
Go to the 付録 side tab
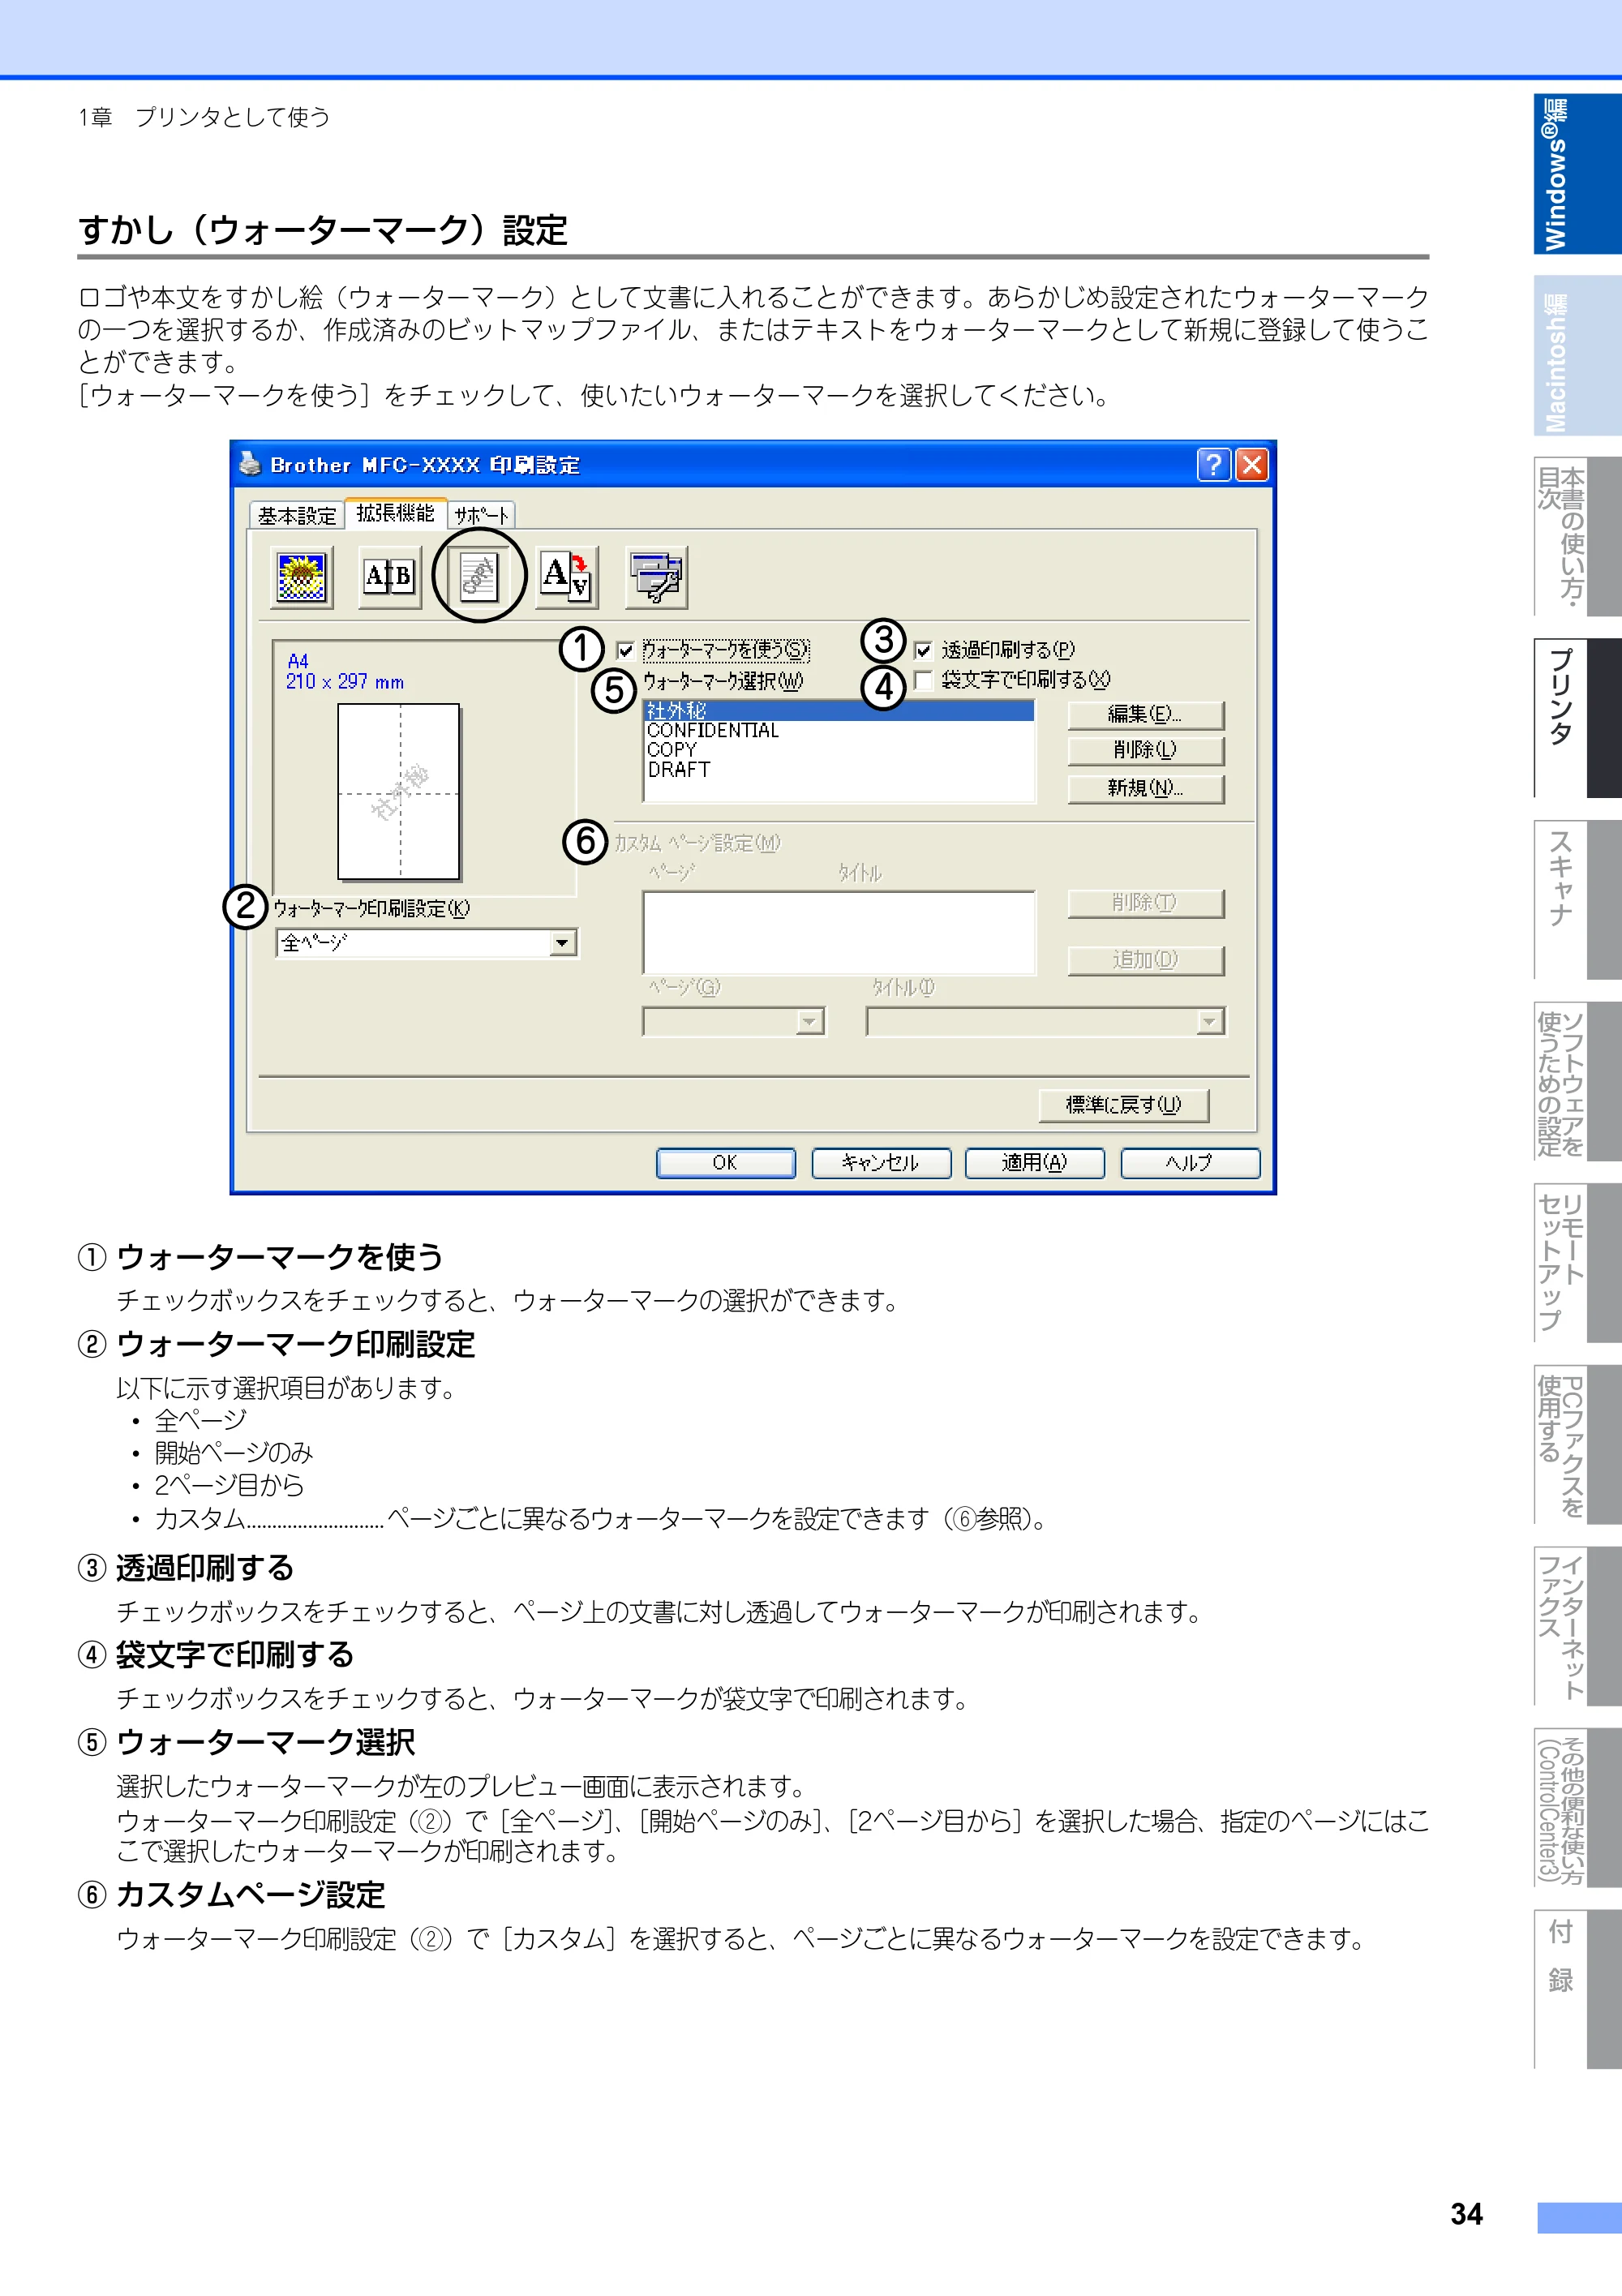tap(1577, 1988)
